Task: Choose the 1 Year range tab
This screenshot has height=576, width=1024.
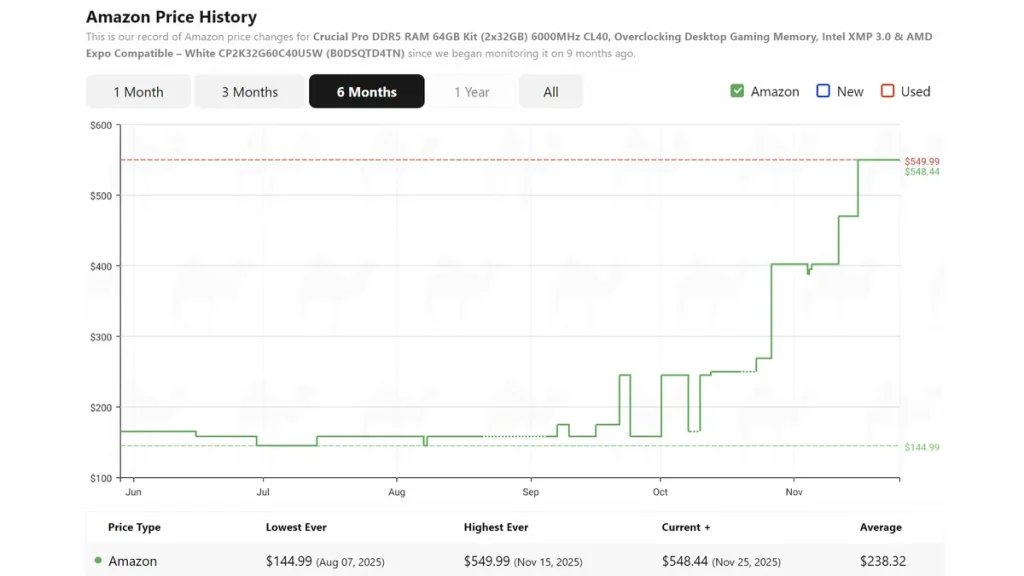Action: (x=472, y=92)
